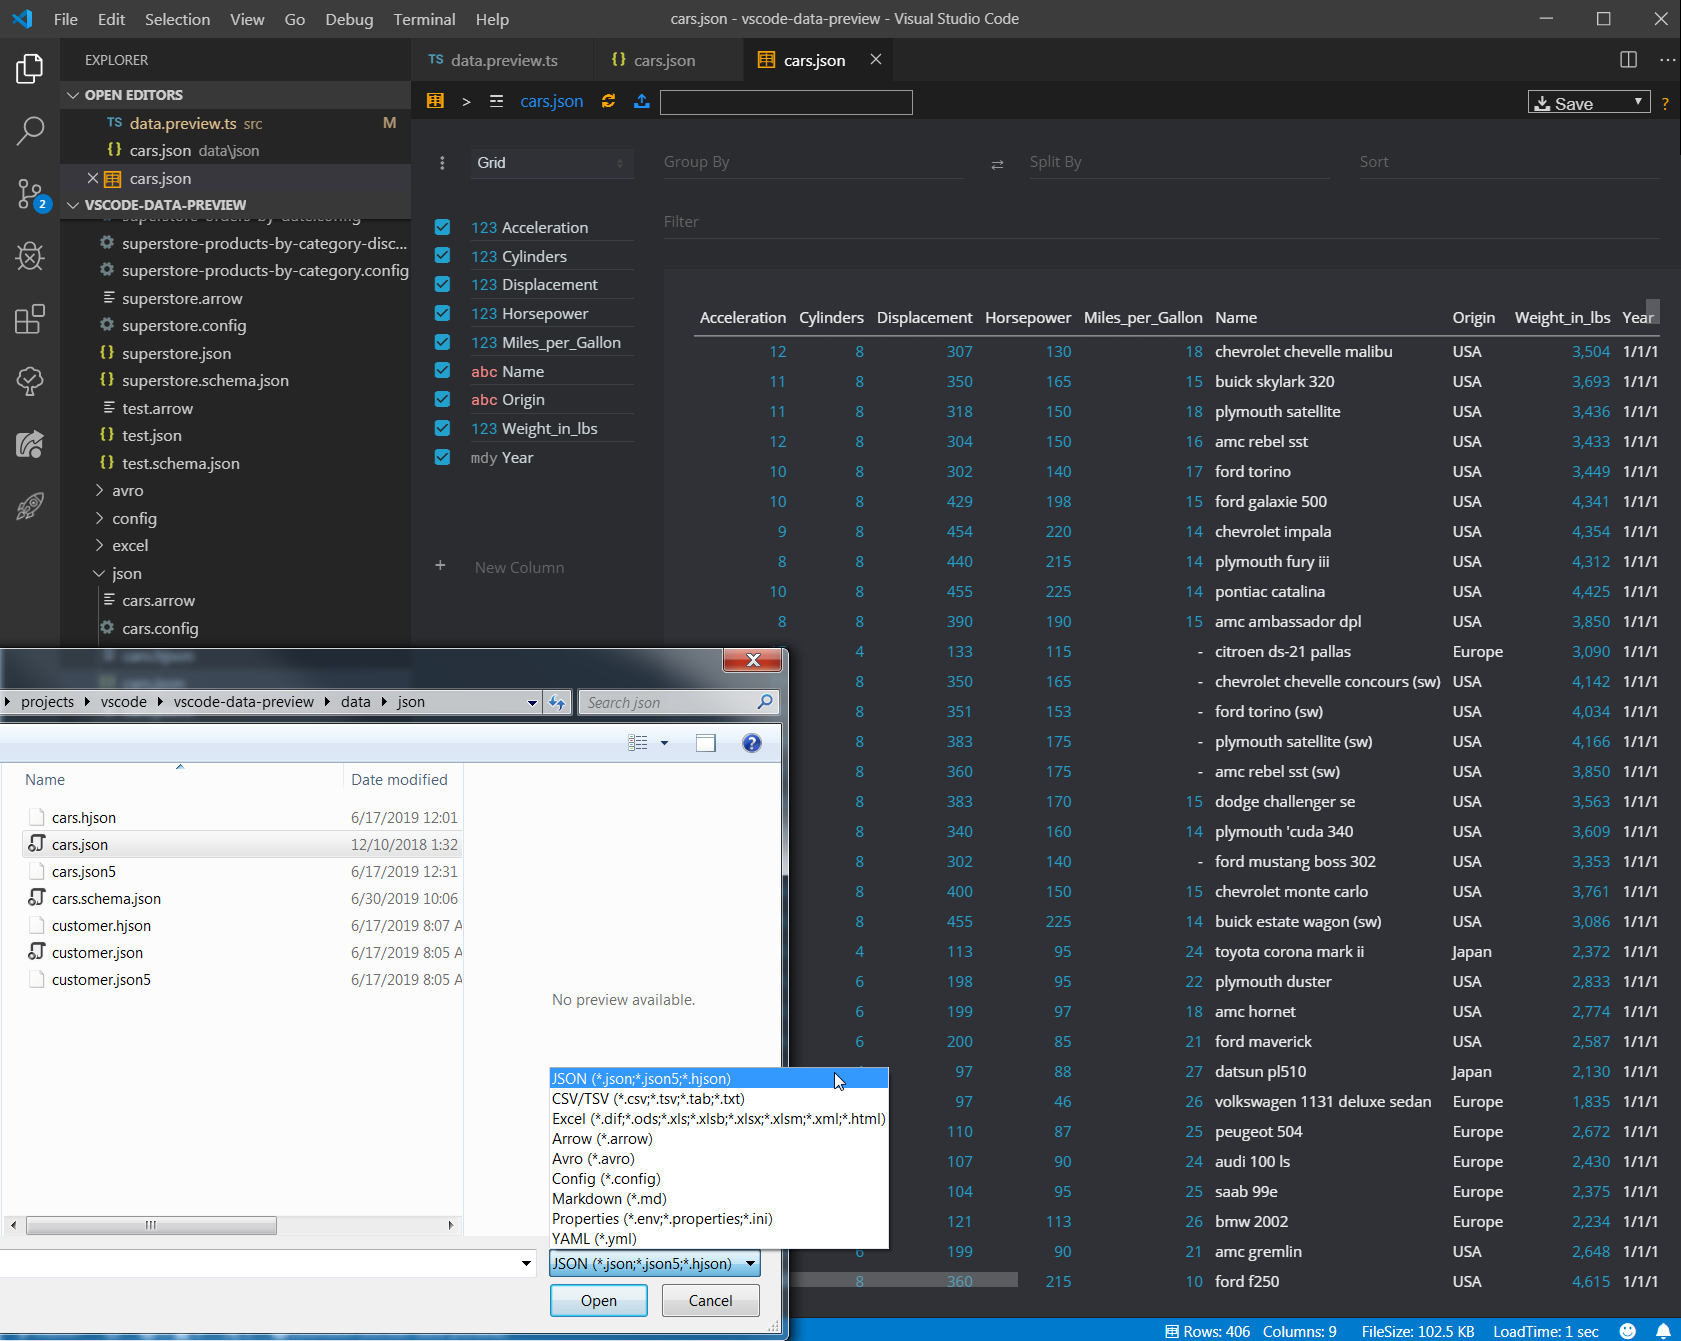The image size is (1681, 1341).
Task: Open the File menu
Action: (66, 19)
